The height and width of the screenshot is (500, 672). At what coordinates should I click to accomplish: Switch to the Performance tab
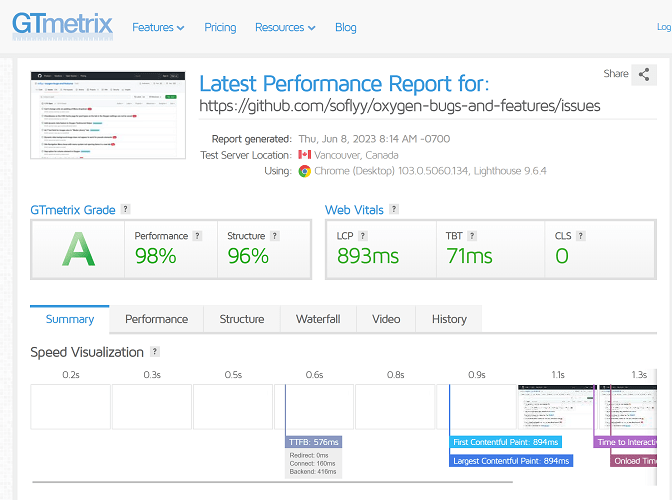[156, 319]
